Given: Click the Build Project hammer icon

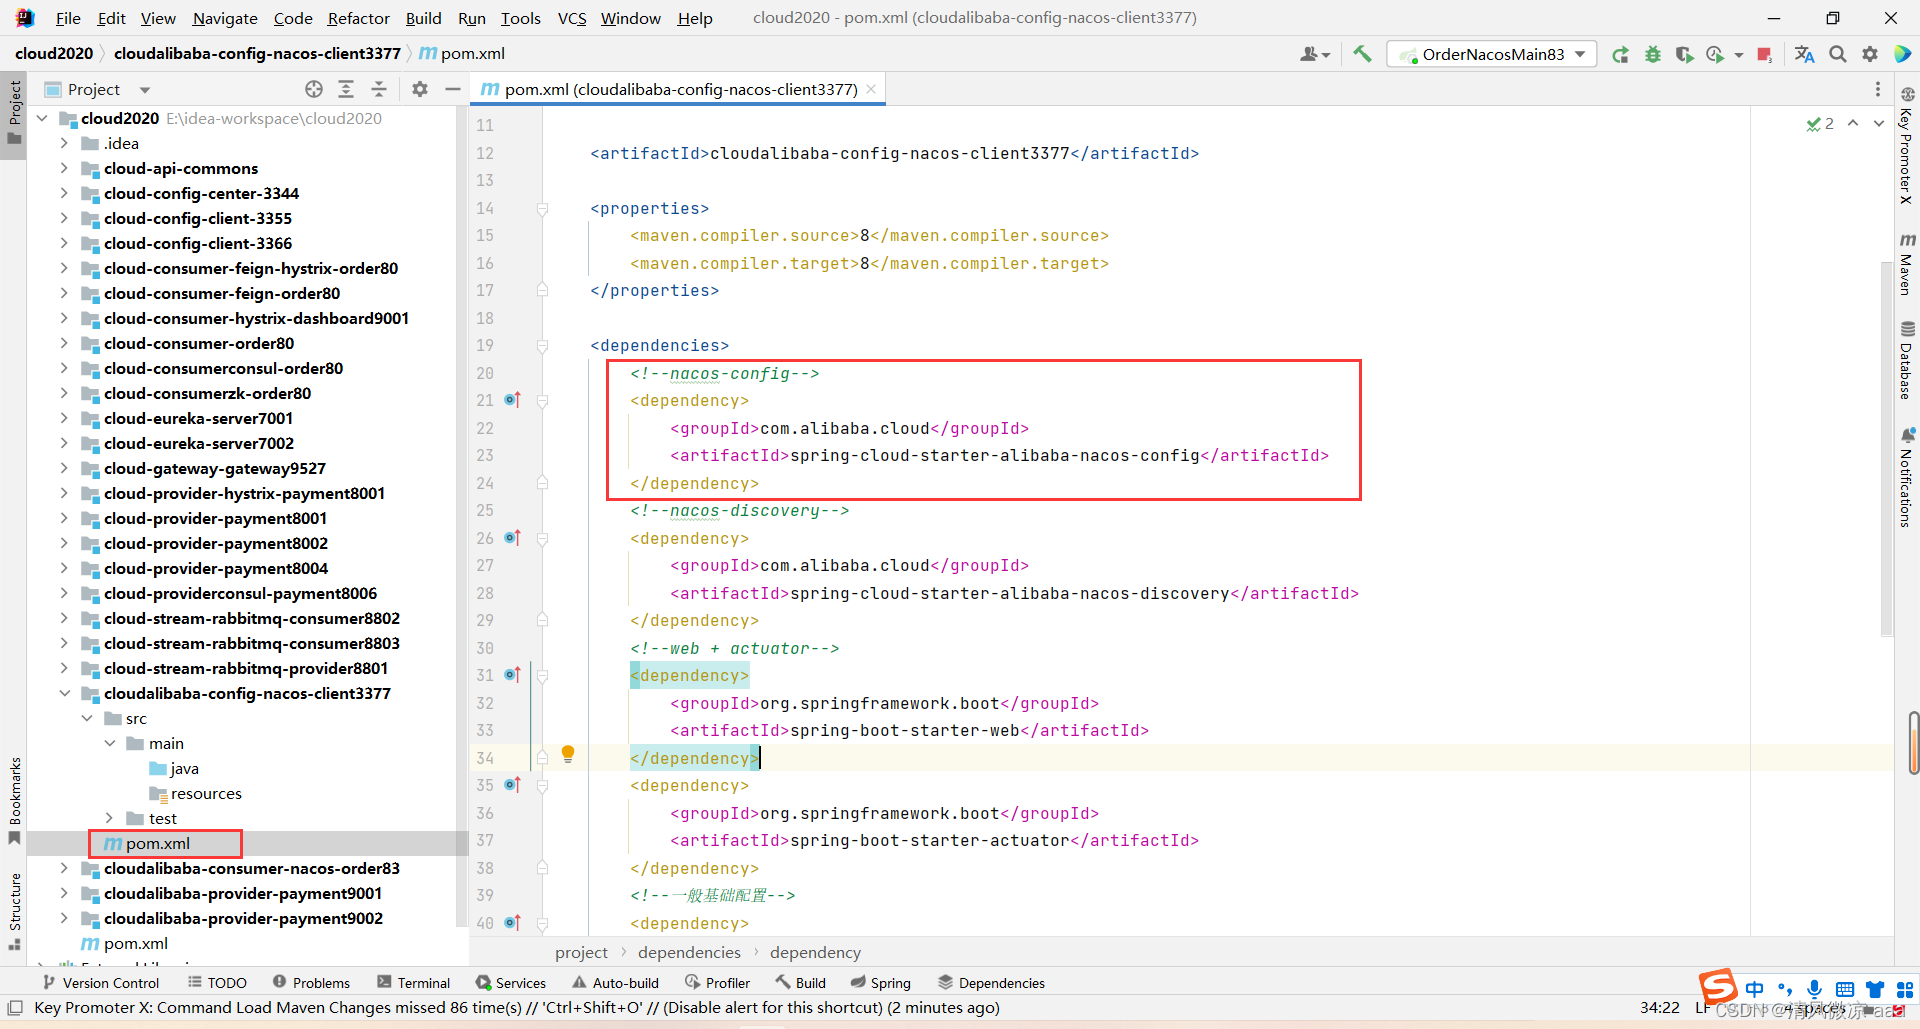Looking at the screenshot, I should pos(1362,54).
